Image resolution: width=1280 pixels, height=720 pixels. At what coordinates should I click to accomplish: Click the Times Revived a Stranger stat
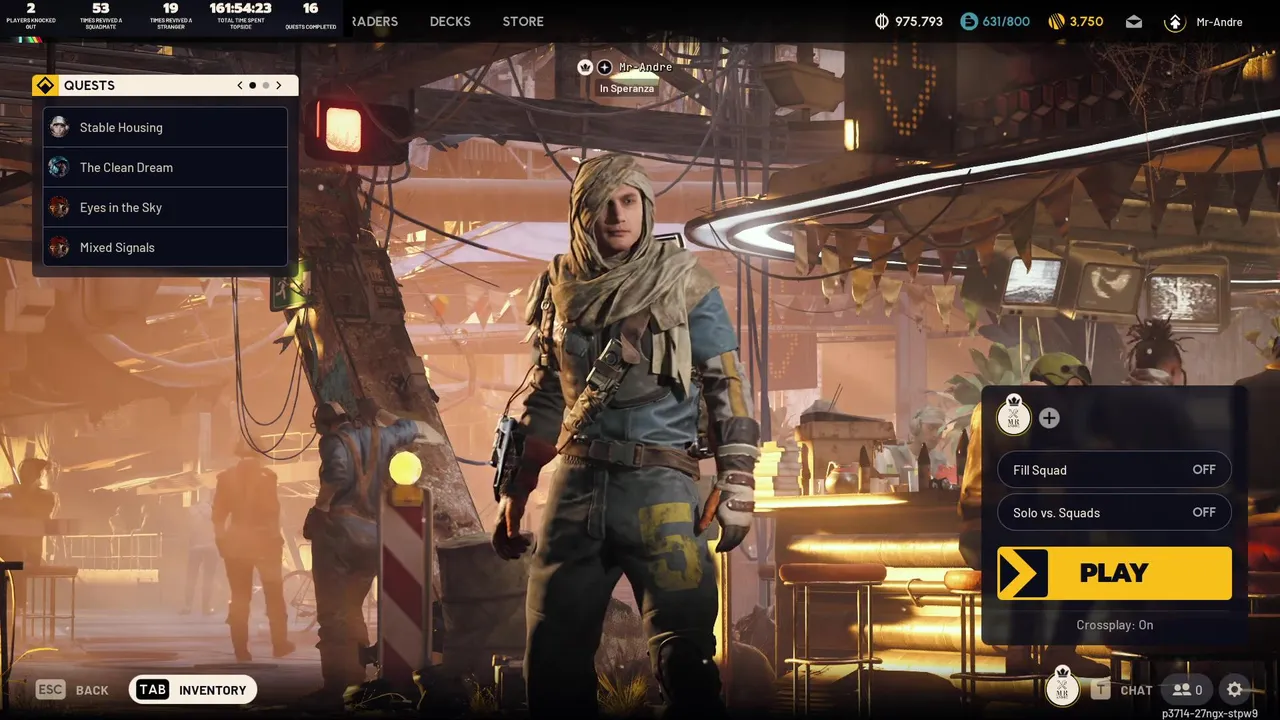(171, 16)
